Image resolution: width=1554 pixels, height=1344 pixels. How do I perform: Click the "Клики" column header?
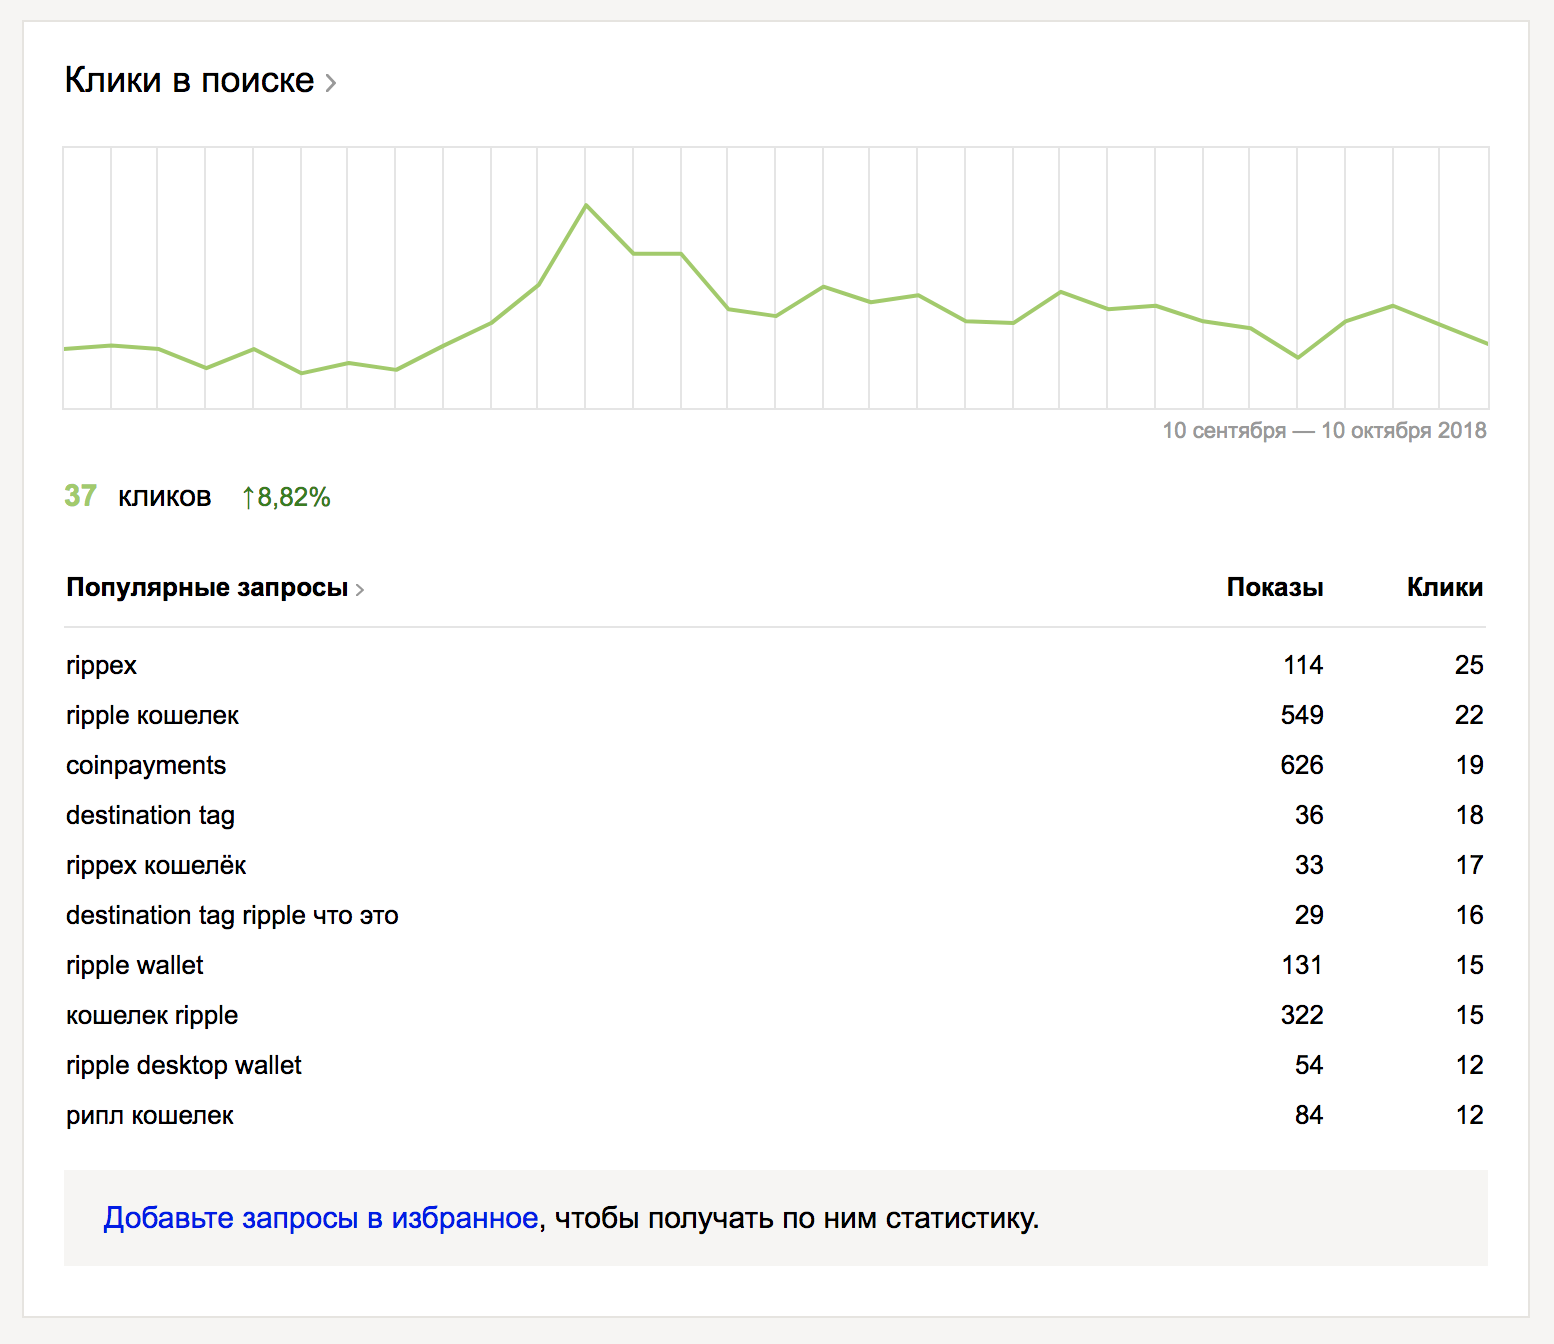pos(1444,587)
